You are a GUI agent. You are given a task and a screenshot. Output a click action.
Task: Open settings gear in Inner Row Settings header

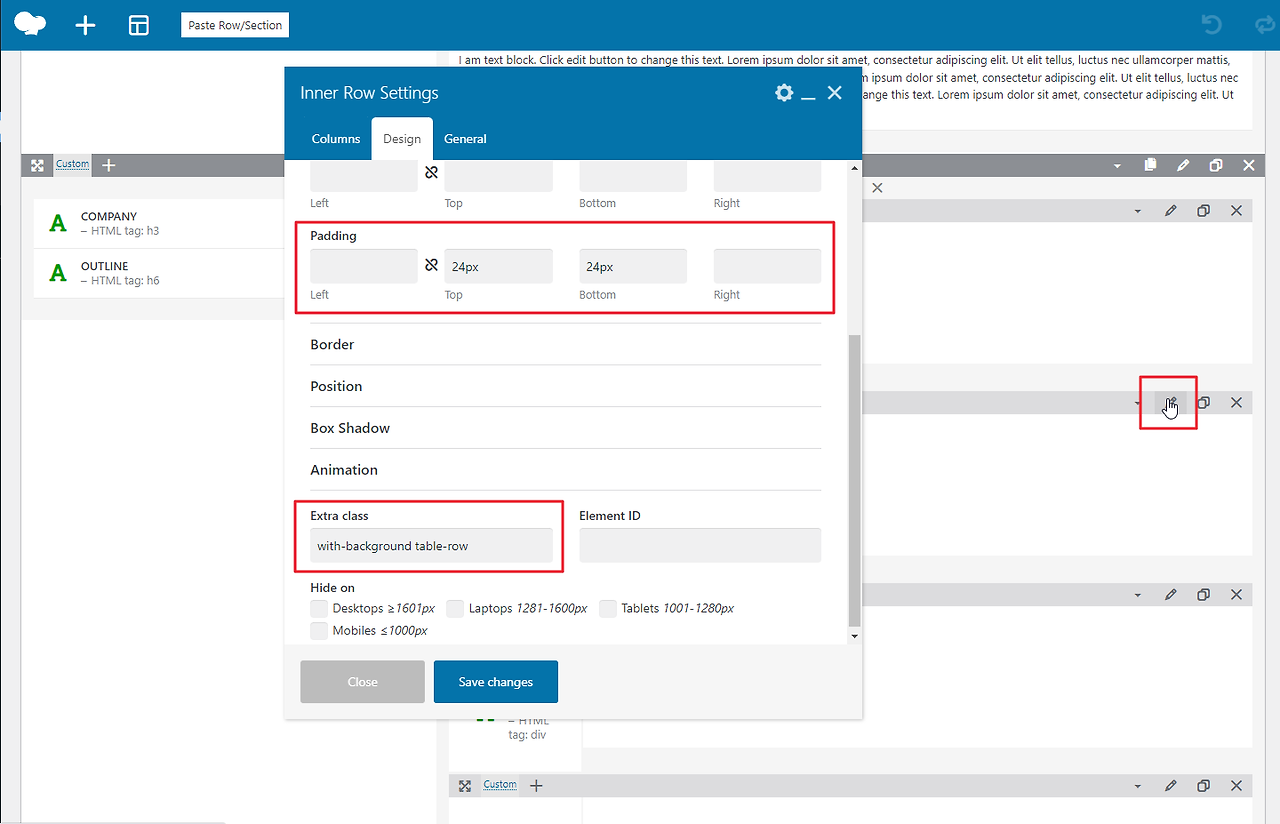(784, 93)
